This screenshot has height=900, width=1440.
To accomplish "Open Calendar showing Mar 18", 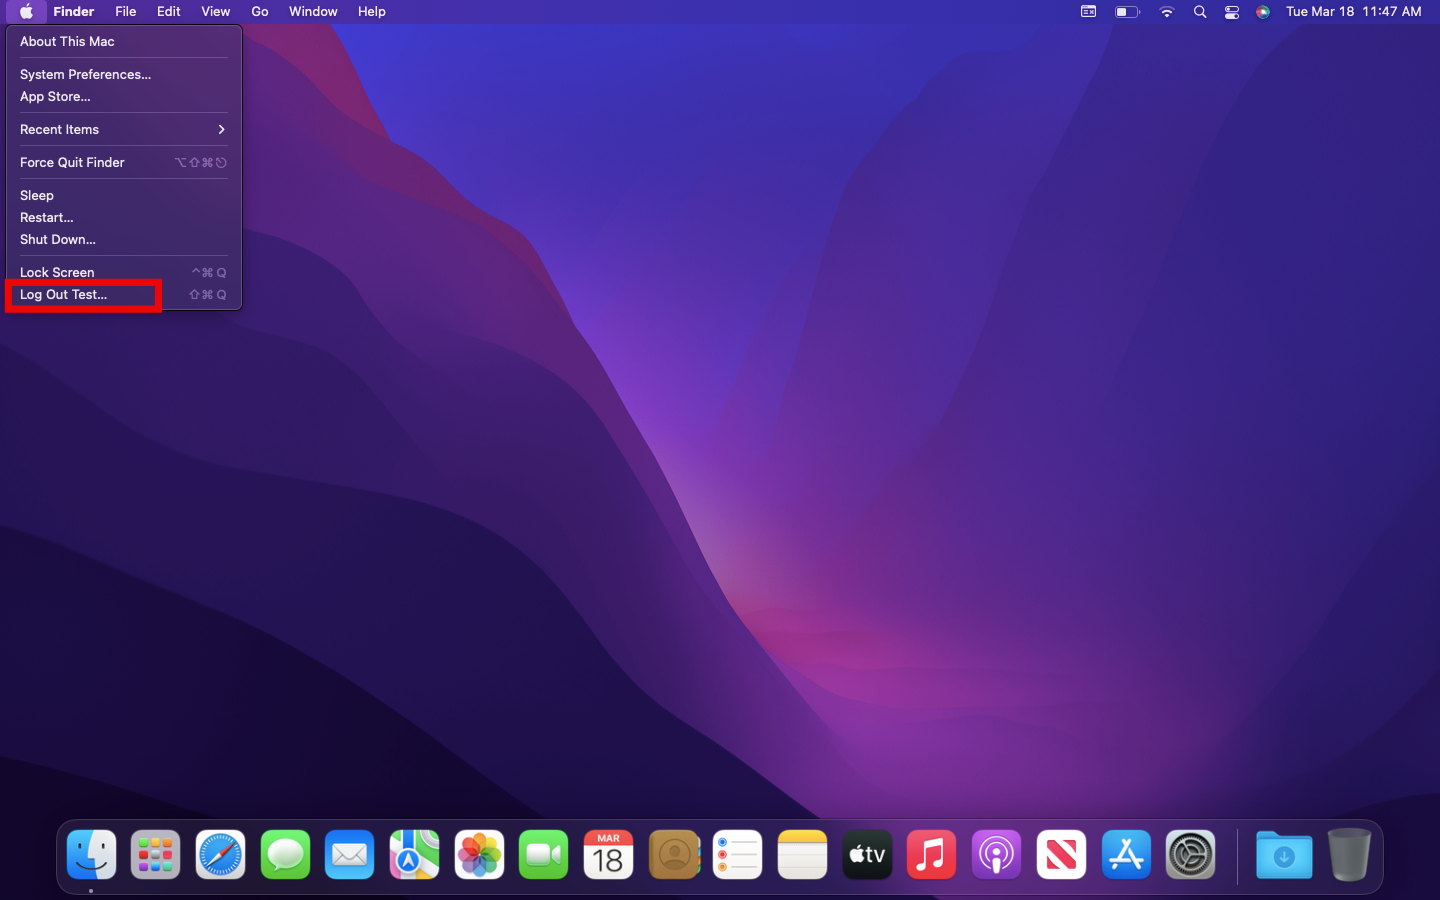I will tap(608, 855).
